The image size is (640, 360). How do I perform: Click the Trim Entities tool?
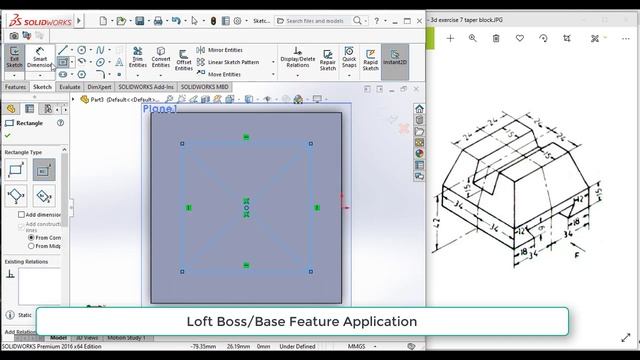[138, 58]
